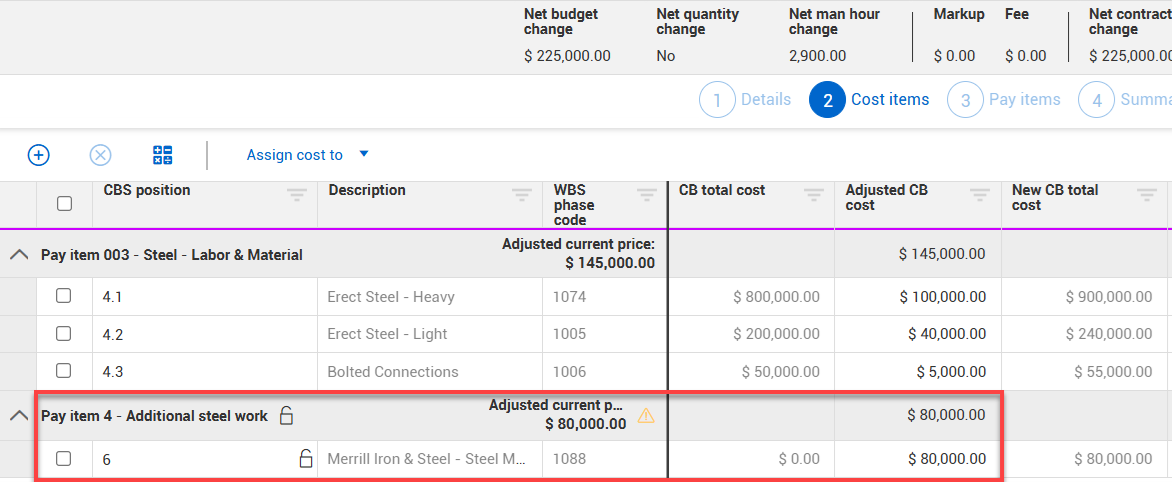Click the unlock icon beside Pay item 4 title
Viewport: 1172px width, 482px height.
pyautogui.click(x=286, y=415)
